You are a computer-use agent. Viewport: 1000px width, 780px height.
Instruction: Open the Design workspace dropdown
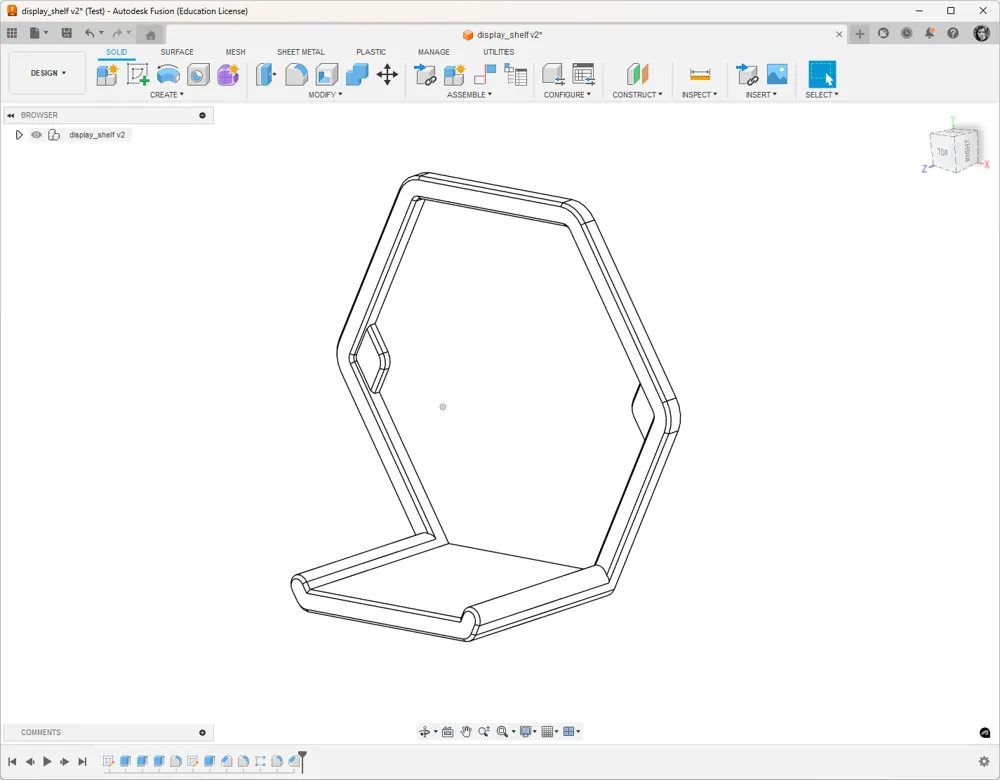tap(48, 73)
